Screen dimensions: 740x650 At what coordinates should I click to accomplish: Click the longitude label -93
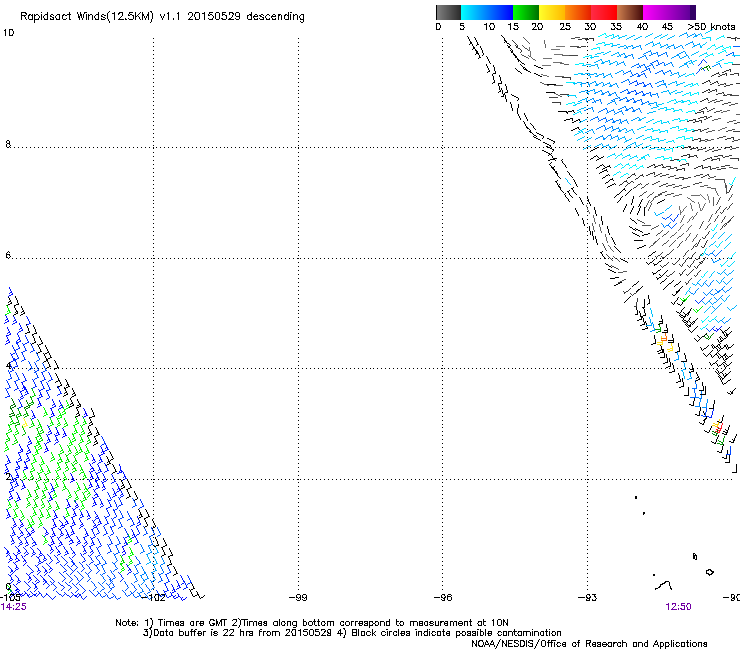click(587, 598)
